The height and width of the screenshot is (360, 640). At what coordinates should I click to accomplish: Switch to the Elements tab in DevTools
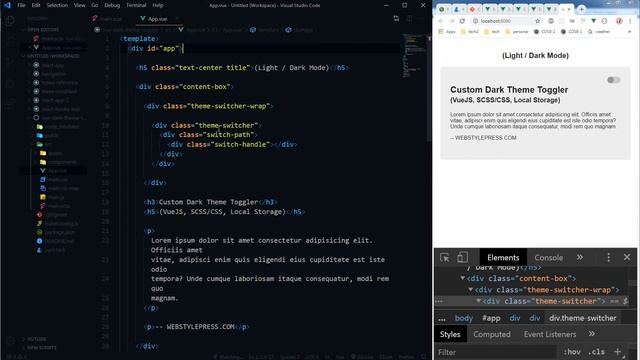(503, 258)
